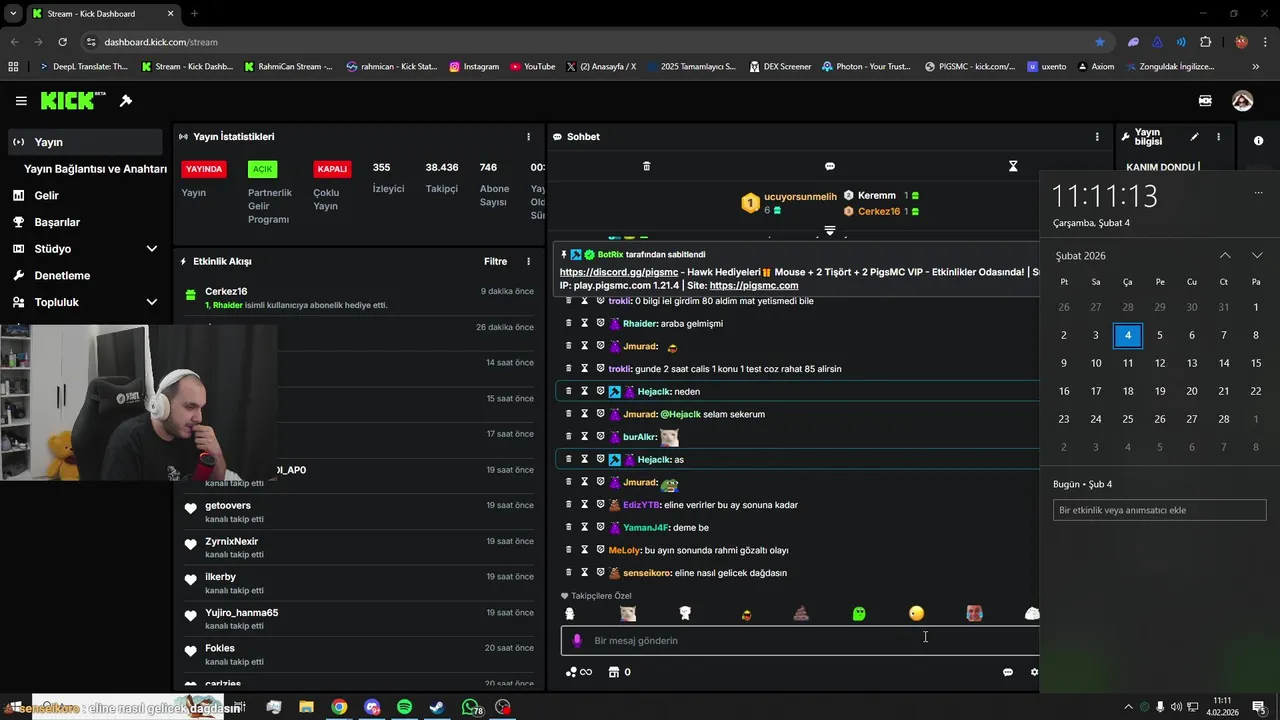Open chat settings gear below message box
The height and width of the screenshot is (720, 1280).
point(1035,672)
